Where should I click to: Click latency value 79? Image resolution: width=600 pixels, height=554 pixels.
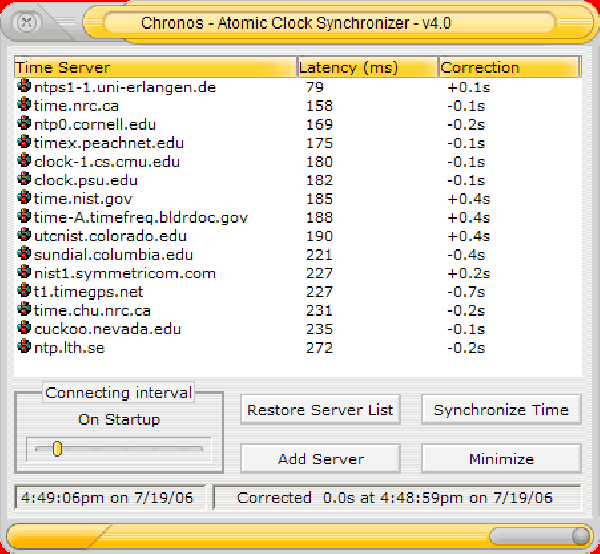click(315, 87)
